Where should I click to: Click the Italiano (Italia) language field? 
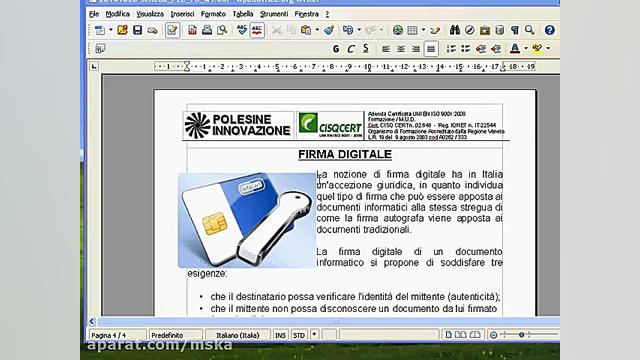(x=238, y=335)
